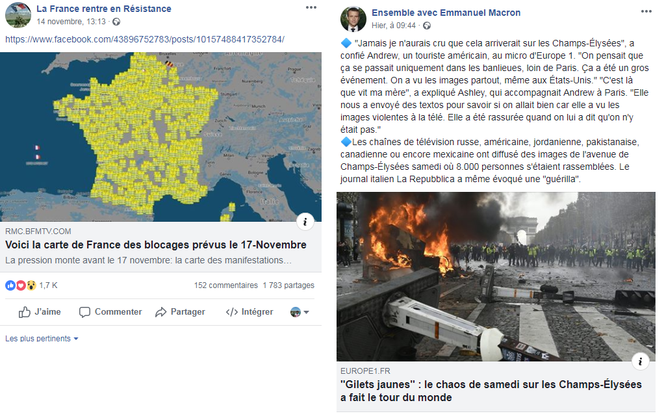
Task: Open the profile selector dropdown next to Intégrer
Action: tap(299, 313)
